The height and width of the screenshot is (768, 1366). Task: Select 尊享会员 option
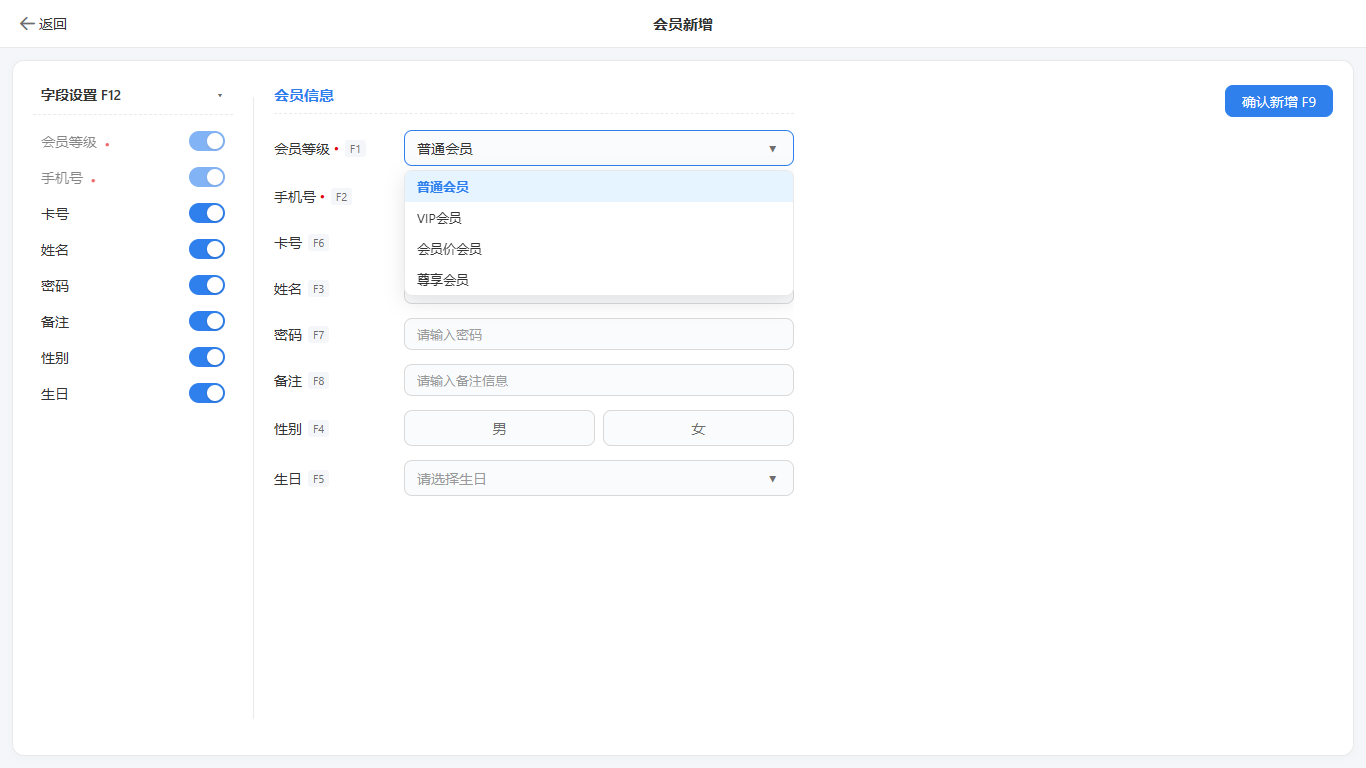[599, 280]
